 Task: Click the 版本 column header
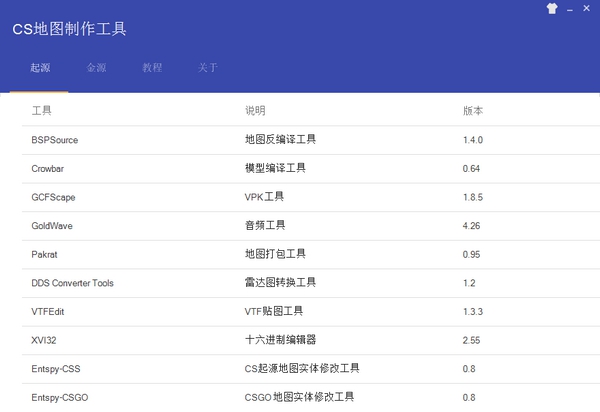pos(473,111)
